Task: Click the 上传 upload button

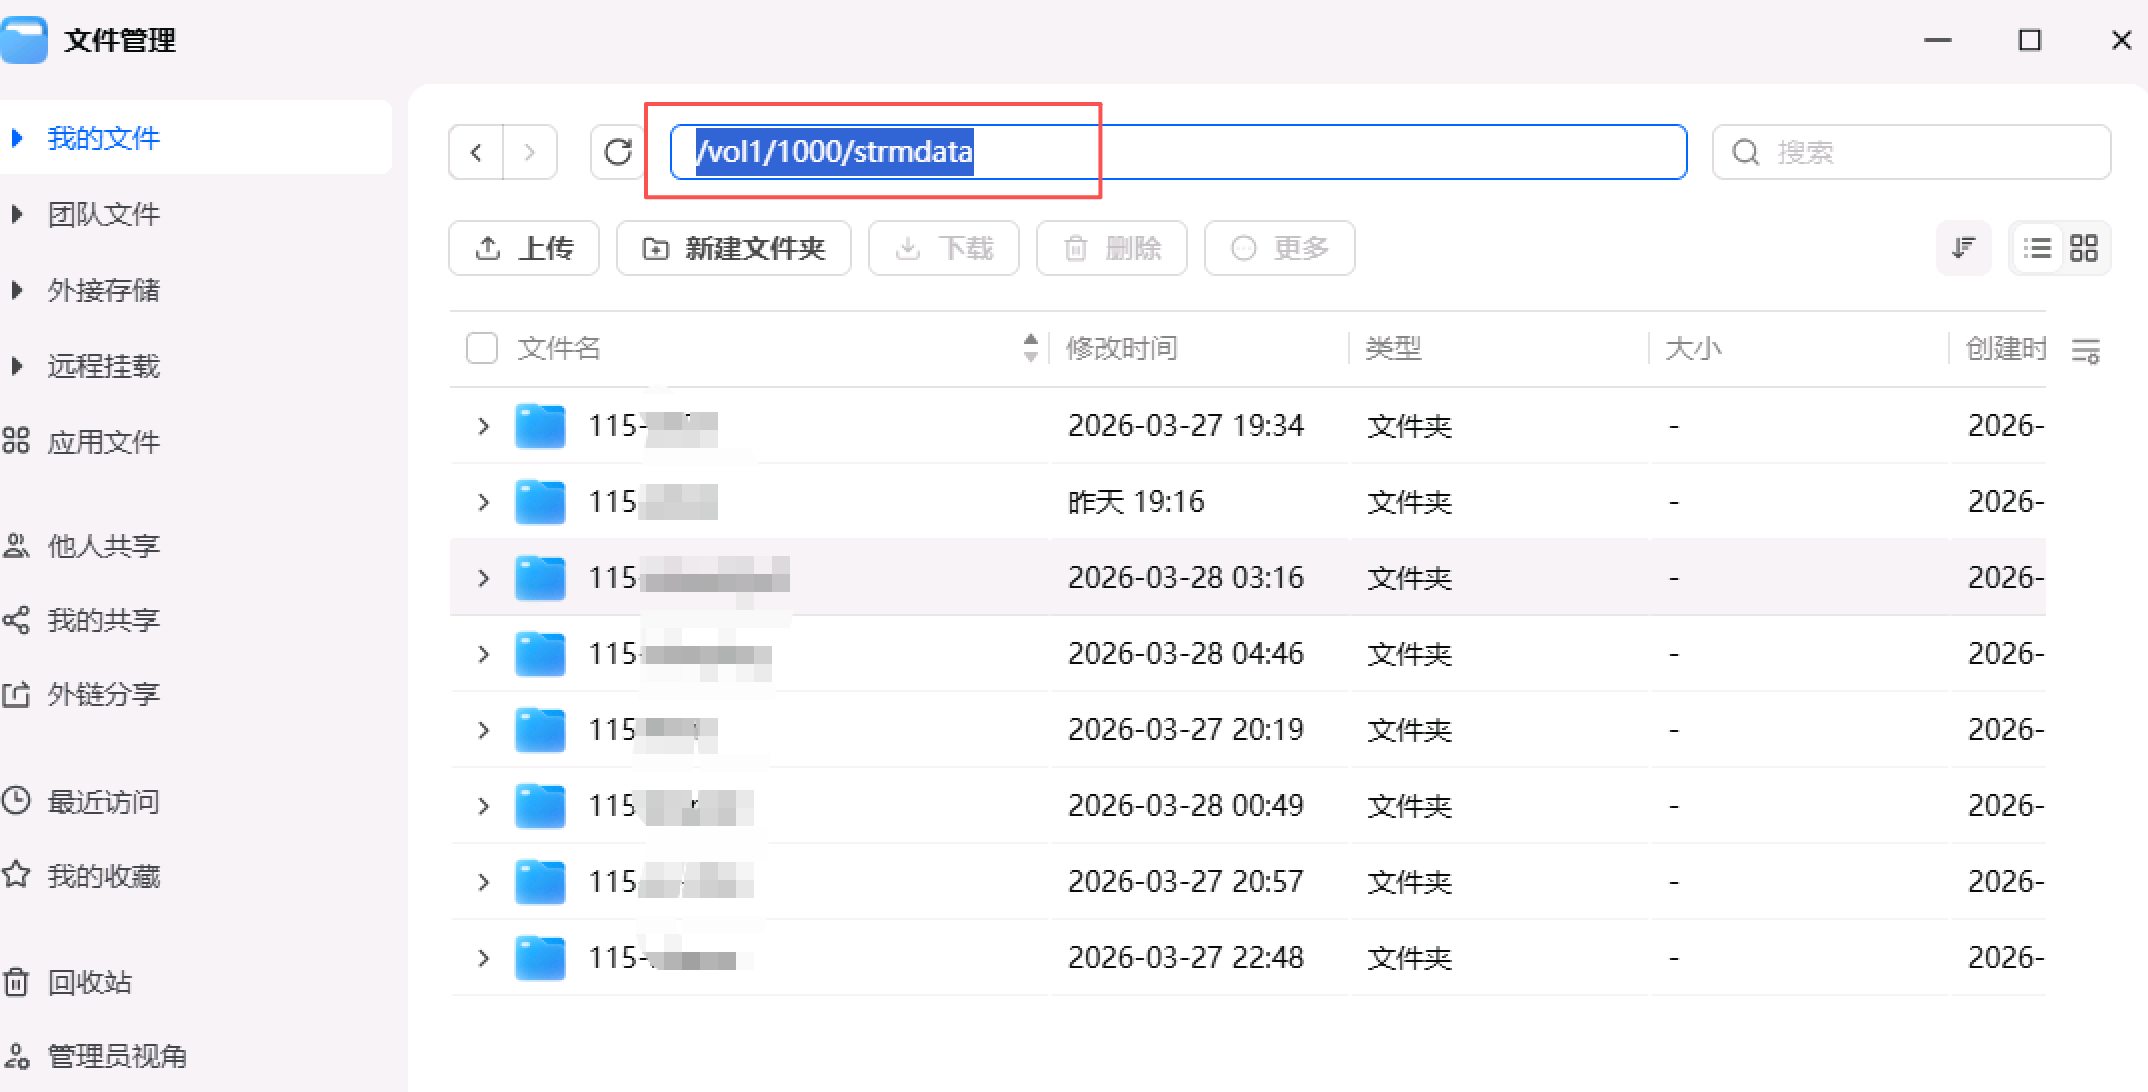Action: (x=524, y=248)
